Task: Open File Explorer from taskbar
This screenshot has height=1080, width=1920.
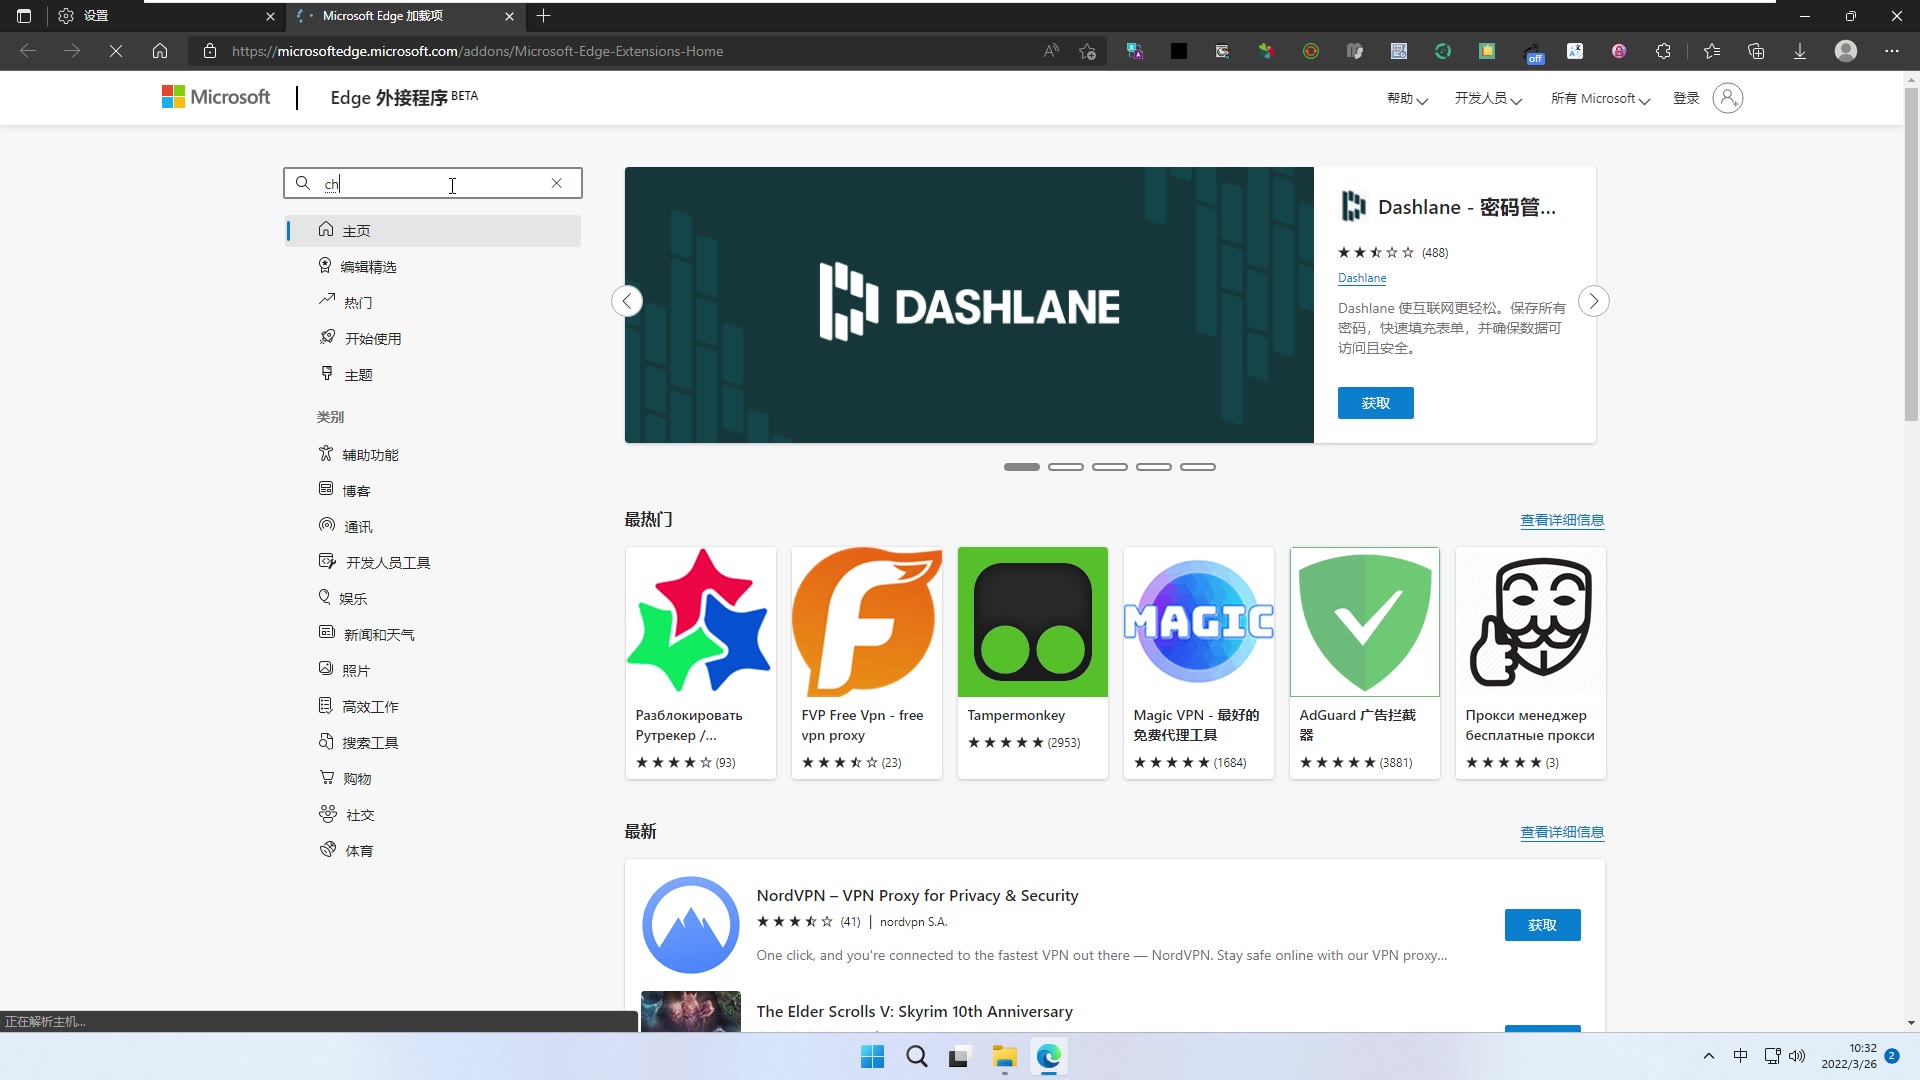Action: [x=1004, y=1057]
